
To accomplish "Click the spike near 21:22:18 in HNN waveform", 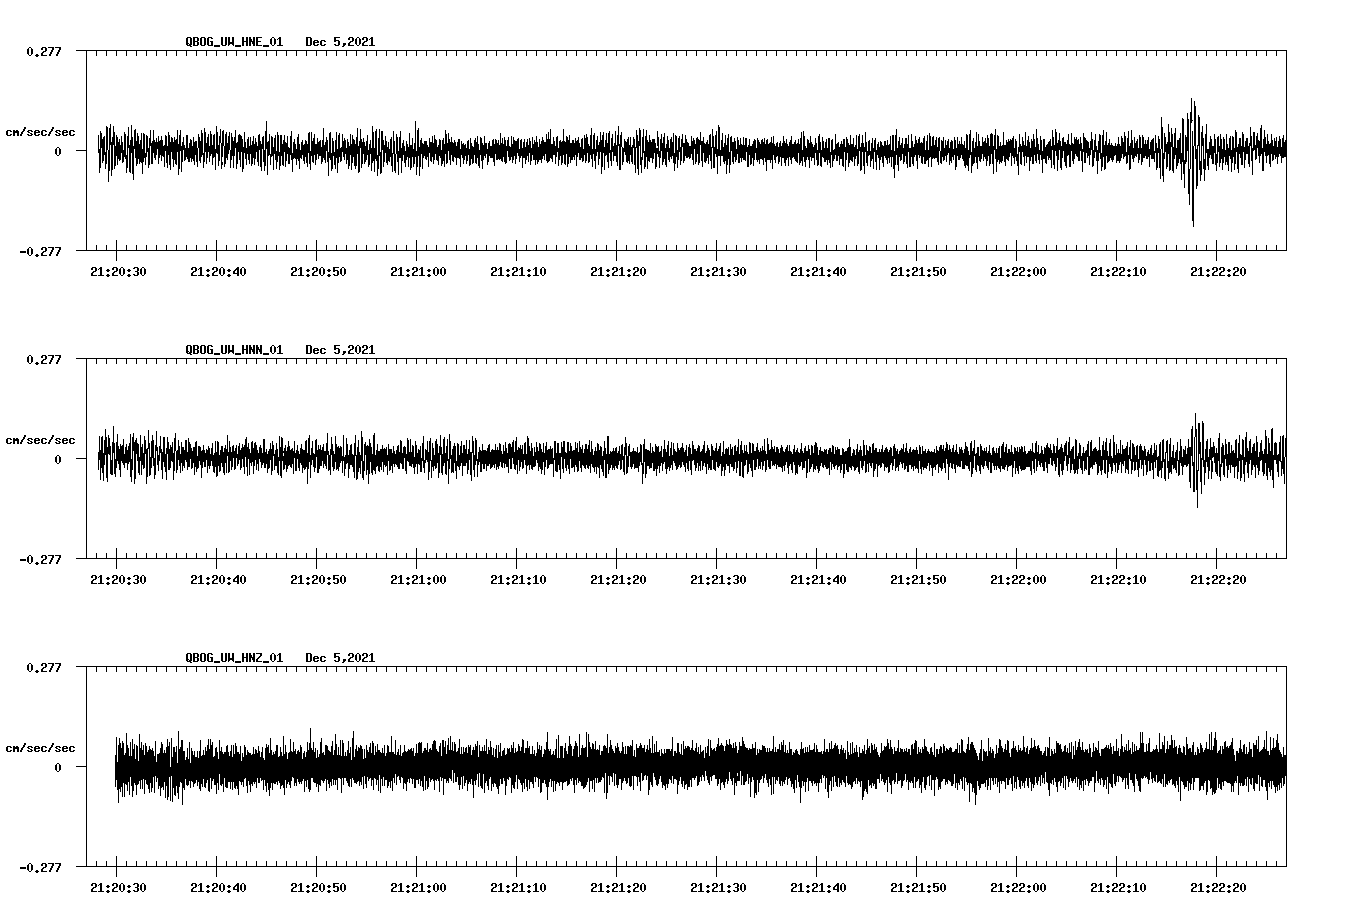I will click(1196, 460).
